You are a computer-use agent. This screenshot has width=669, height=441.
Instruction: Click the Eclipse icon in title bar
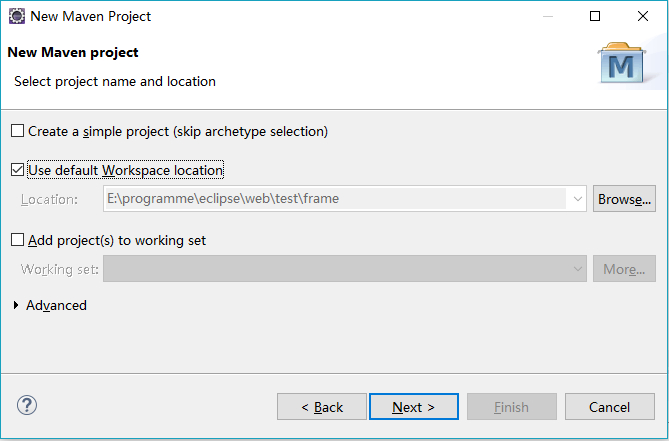(17, 16)
